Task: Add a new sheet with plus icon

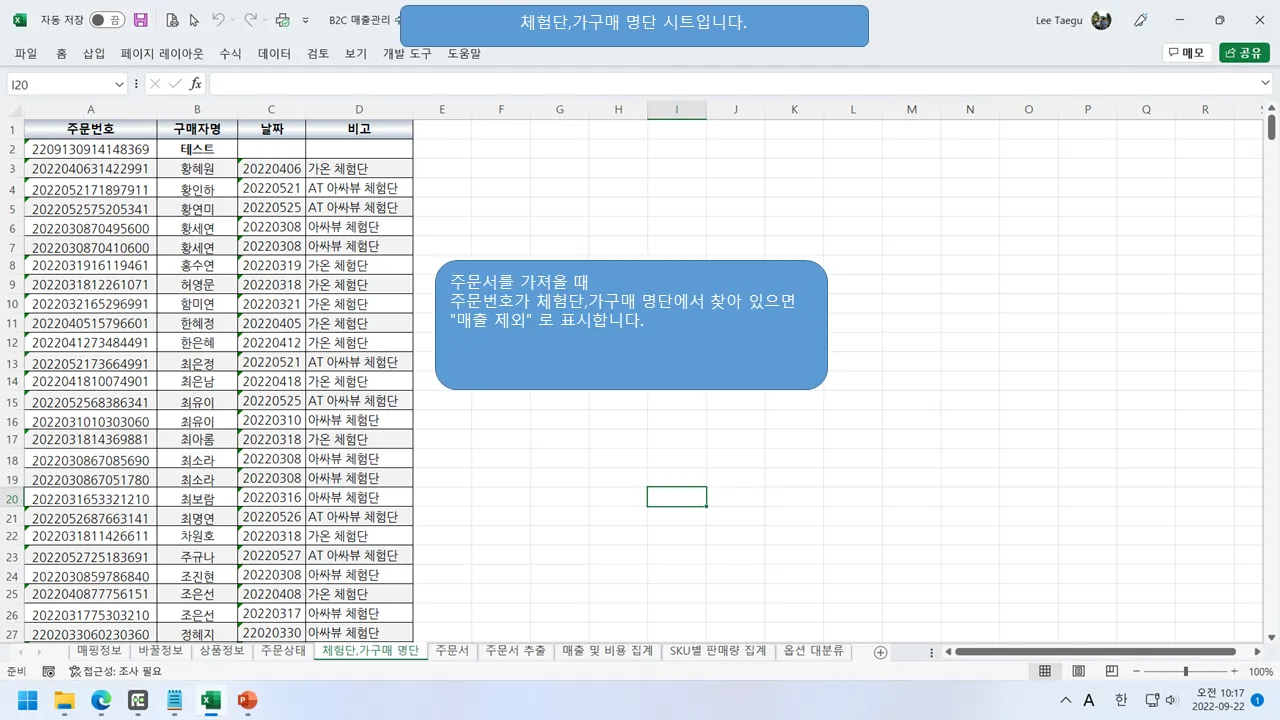Action: coord(880,652)
